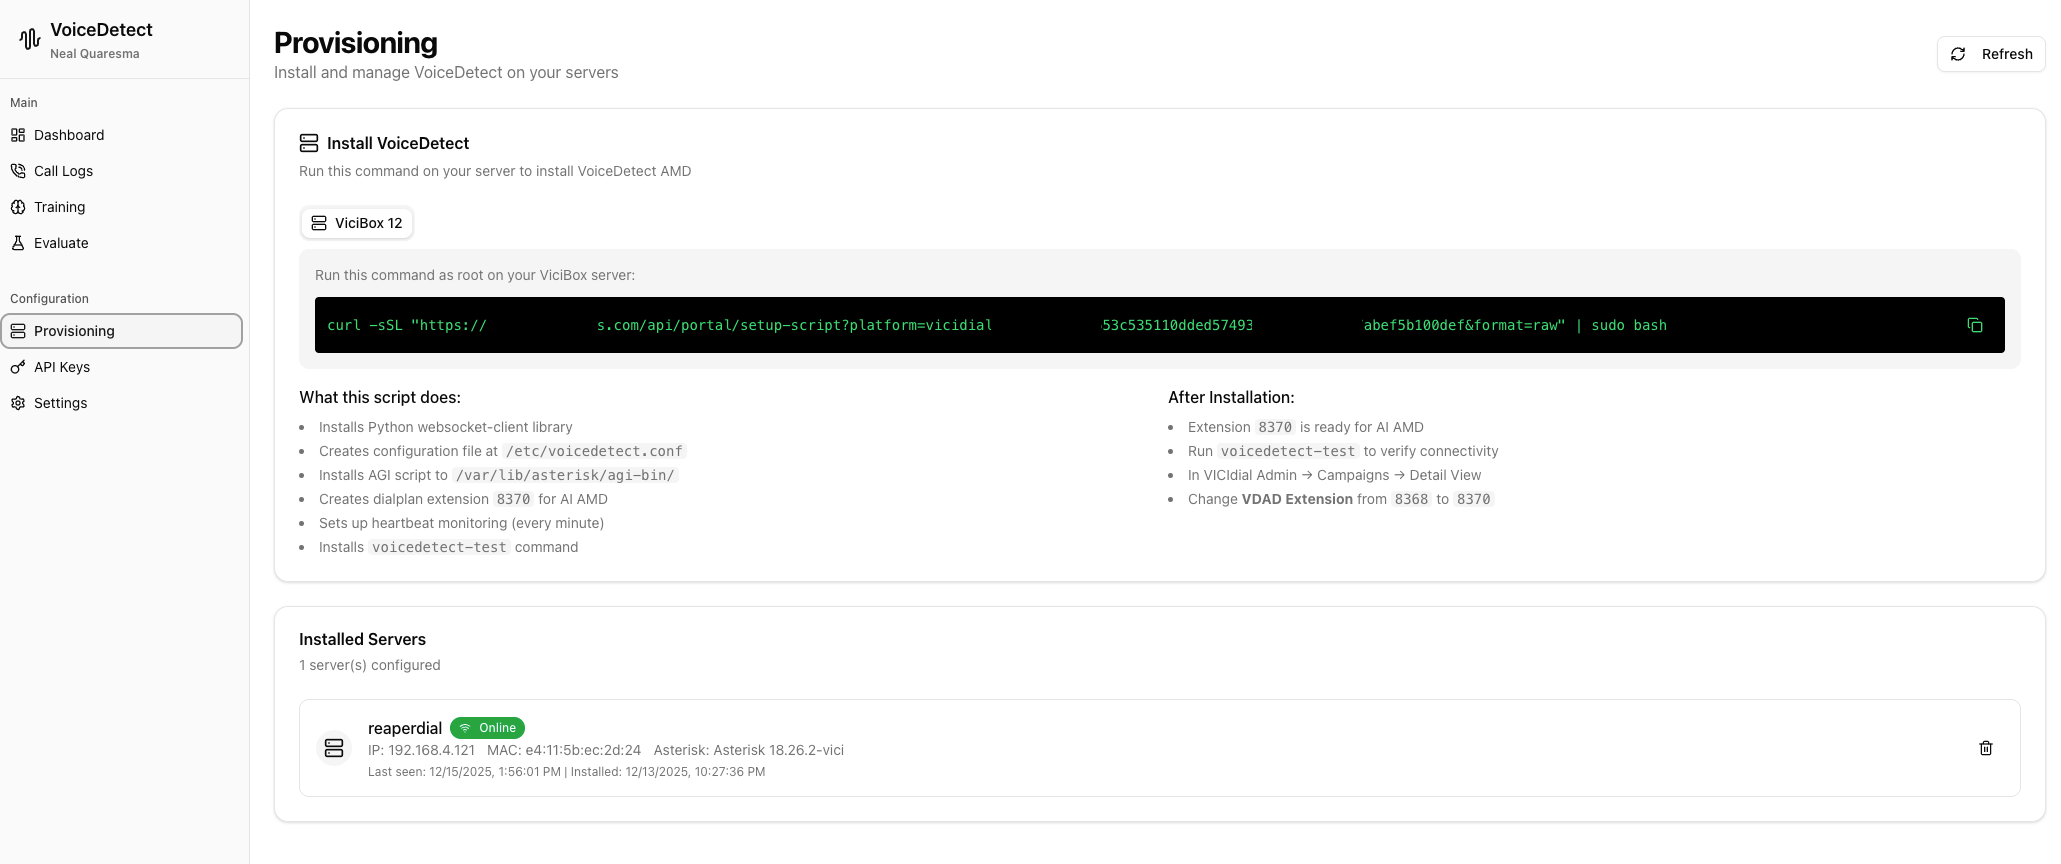Open Settings from the sidebar
The width and height of the screenshot is (2061, 864).
[x=122, y=403]
